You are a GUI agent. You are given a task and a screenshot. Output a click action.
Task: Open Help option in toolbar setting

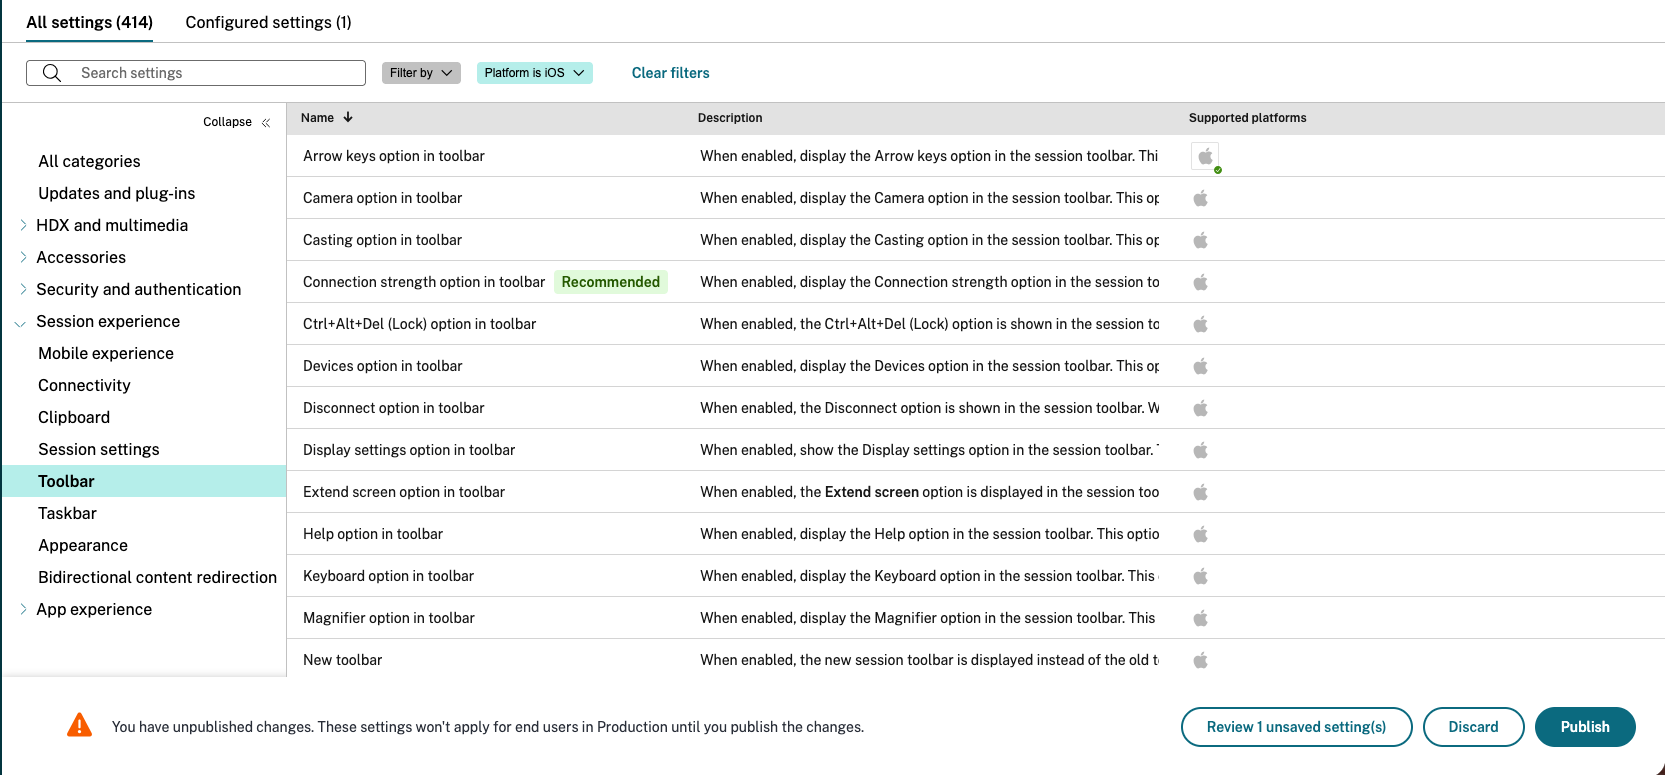(373, 534)
